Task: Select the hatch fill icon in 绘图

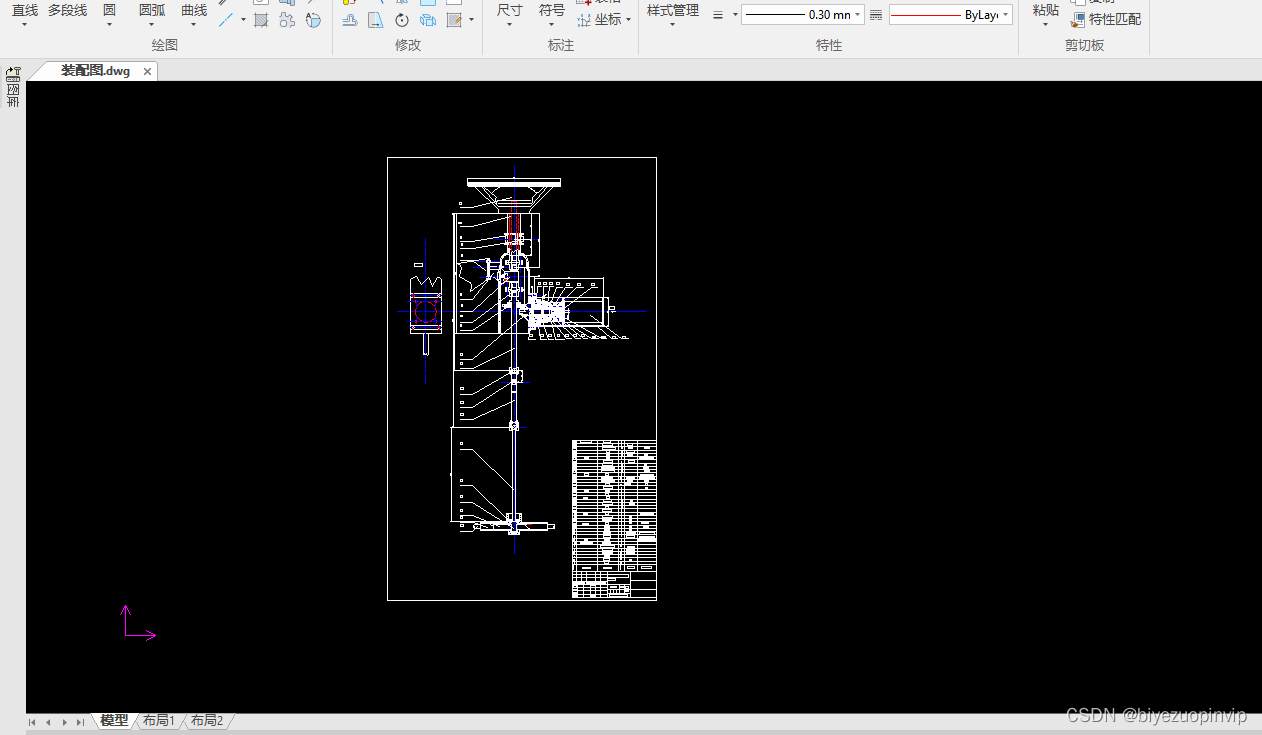Action: 261,20
